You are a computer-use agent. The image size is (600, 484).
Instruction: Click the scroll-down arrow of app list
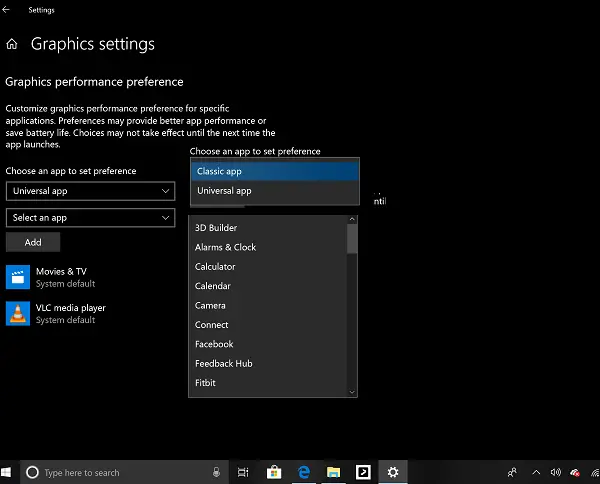click(x=352, y=392)
